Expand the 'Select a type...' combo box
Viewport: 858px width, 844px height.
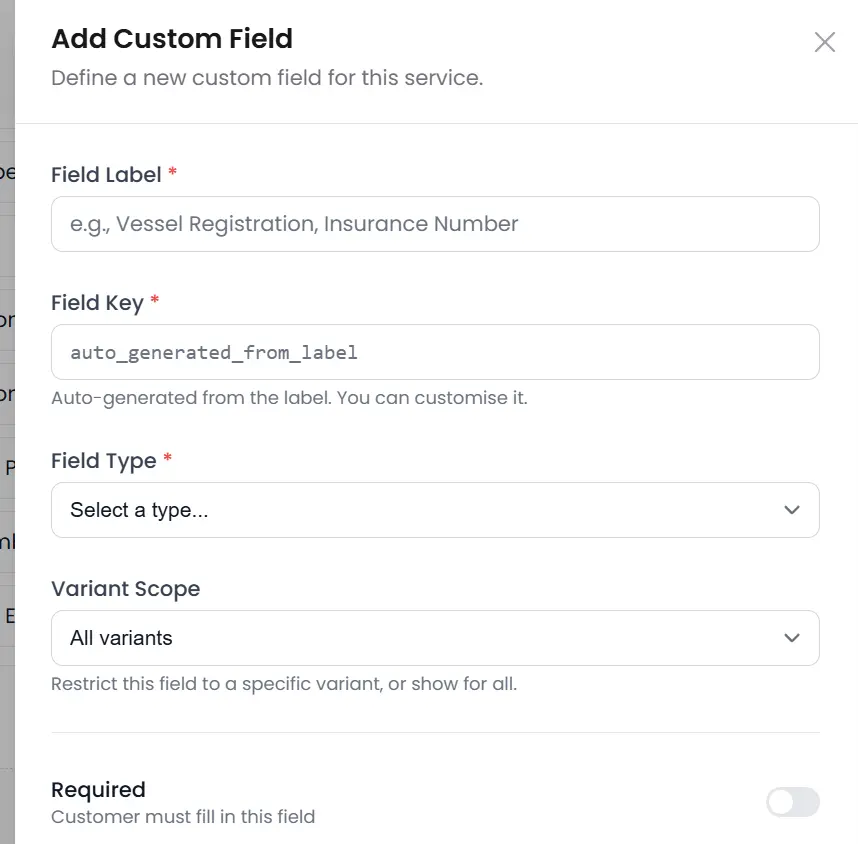[434, 510]
